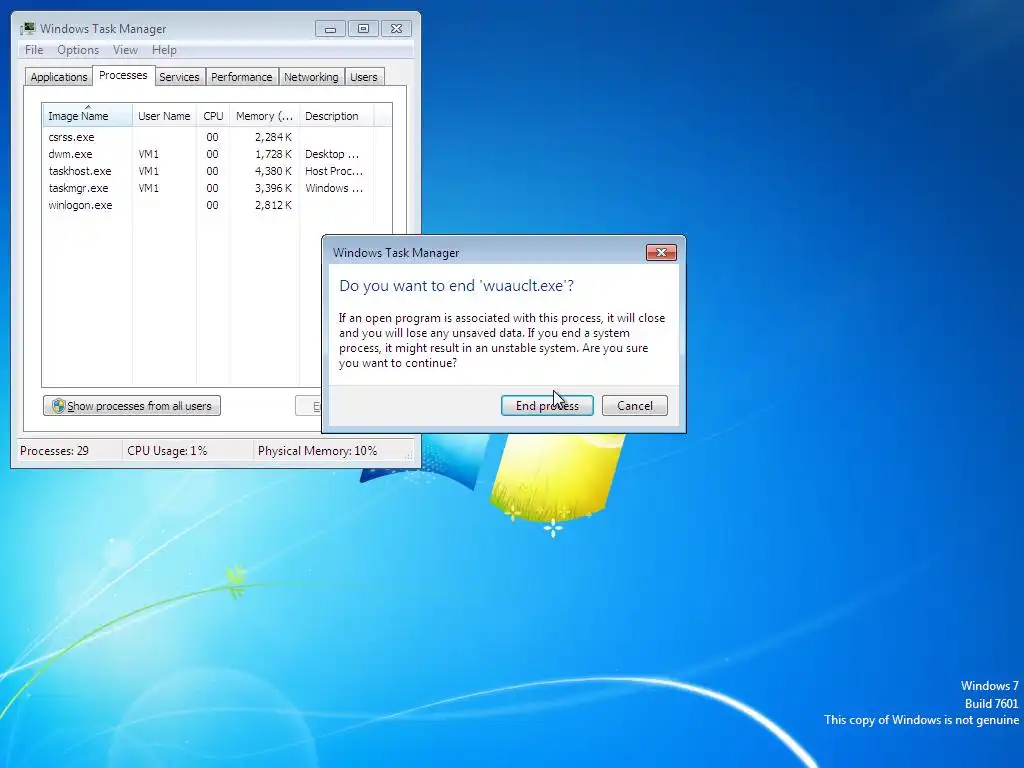
Task: Open the Performance tab
Action: (242, 77)
